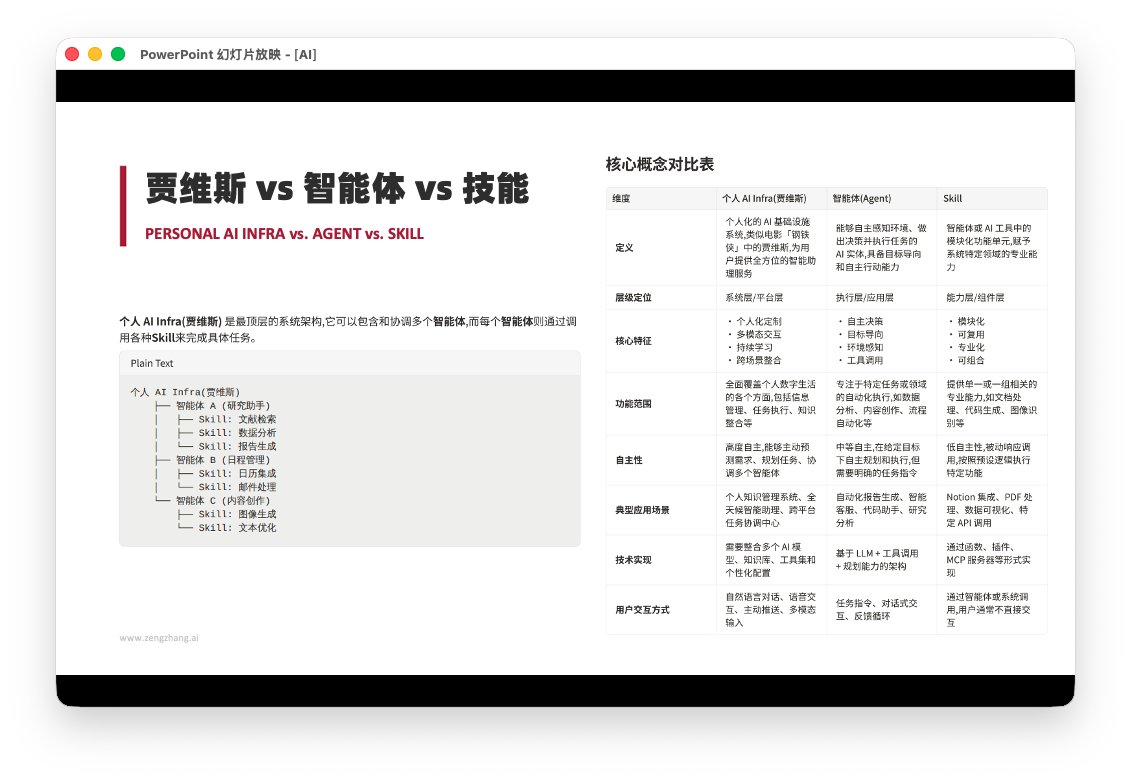Click the "可复用" bullet item
The width and height of the screenshot is (1131, 781).
pyautogui.click(x=971, y=334)
